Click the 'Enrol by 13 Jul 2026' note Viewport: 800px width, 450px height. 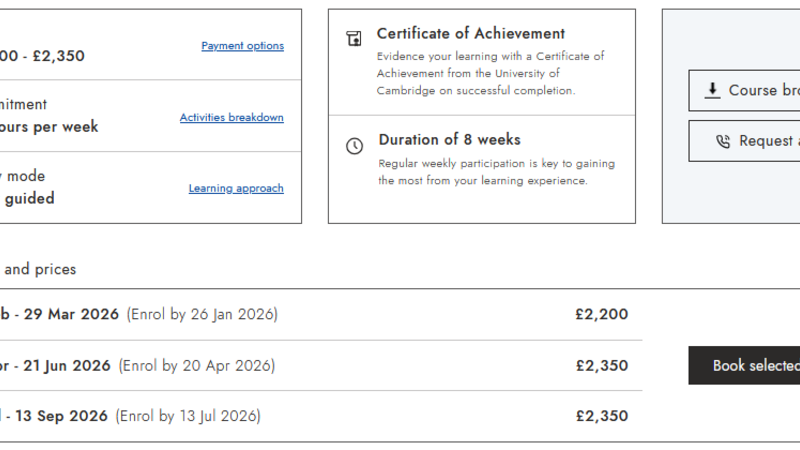pos(188,416)
